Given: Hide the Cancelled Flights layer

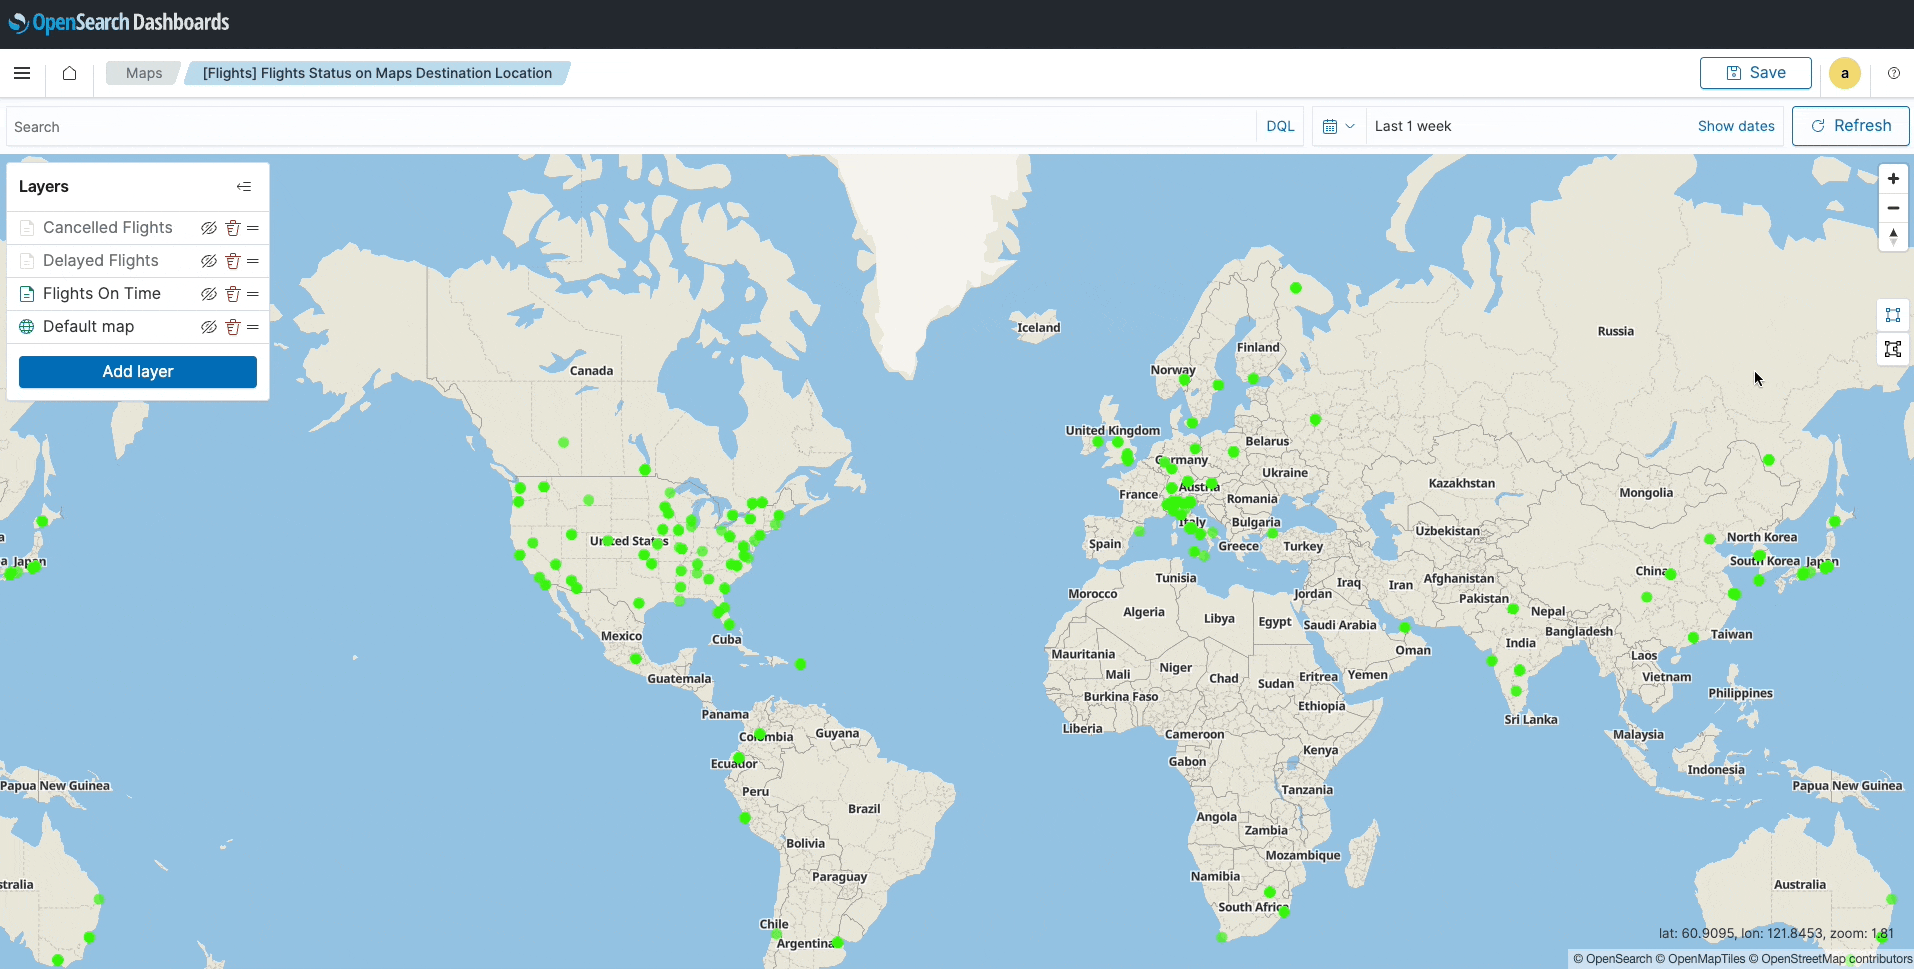Looking at the screenshot, I should (208, 228).
